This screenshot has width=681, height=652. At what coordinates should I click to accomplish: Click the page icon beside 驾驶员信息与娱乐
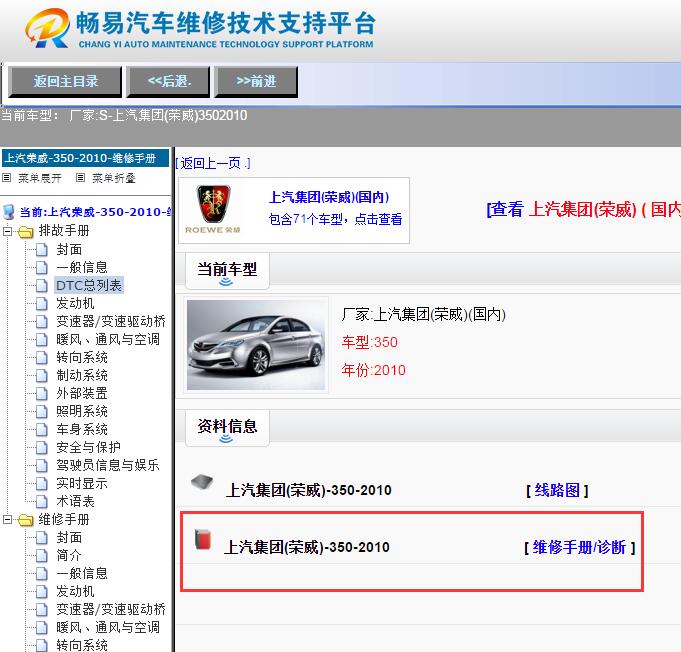(42, 465)
